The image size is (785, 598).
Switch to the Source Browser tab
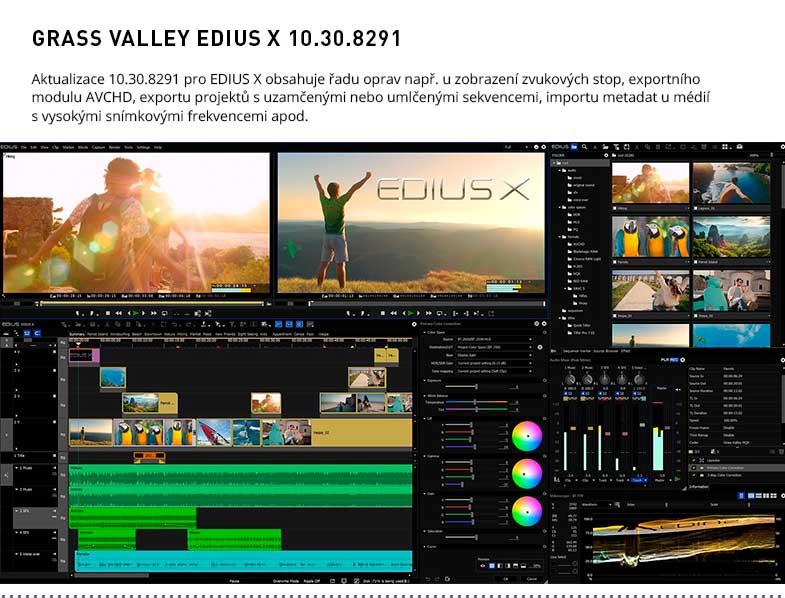(x=606, y=351)
